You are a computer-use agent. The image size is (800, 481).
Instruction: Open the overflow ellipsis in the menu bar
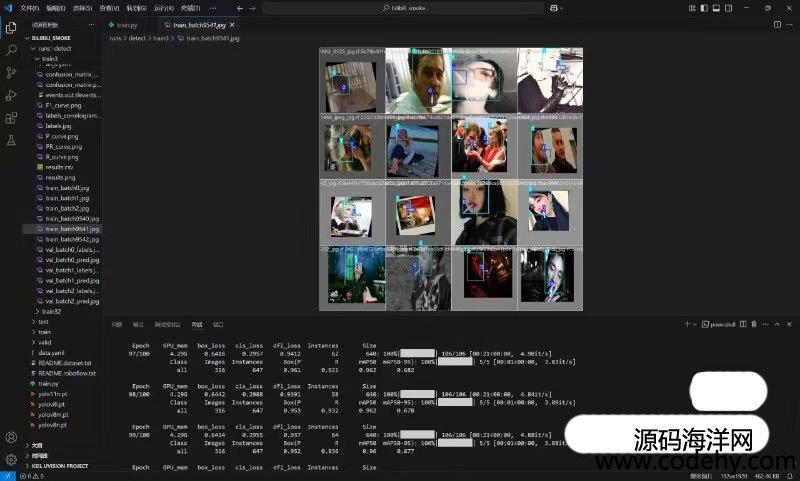(x=213, y=8)
